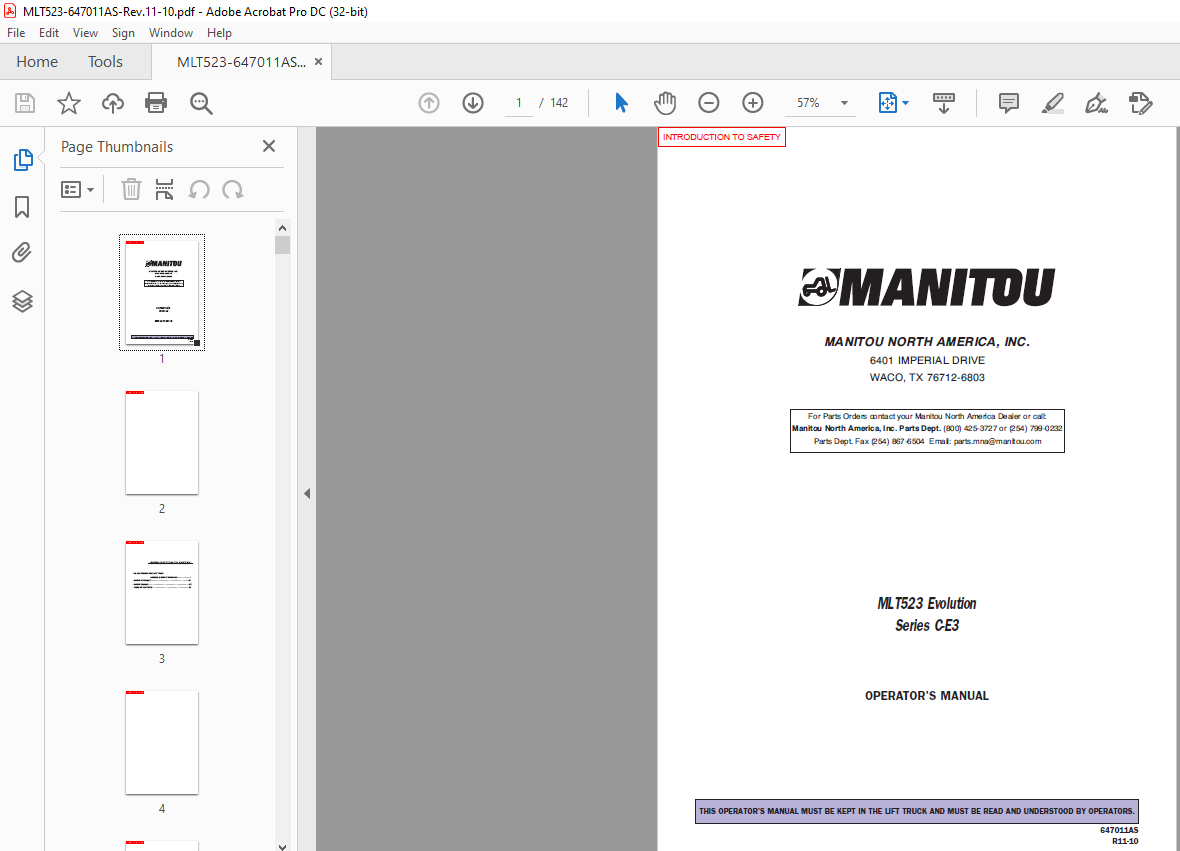Switch to the Home tab
The width and height of the screenshot is (1180, 851).
point(37,62)
